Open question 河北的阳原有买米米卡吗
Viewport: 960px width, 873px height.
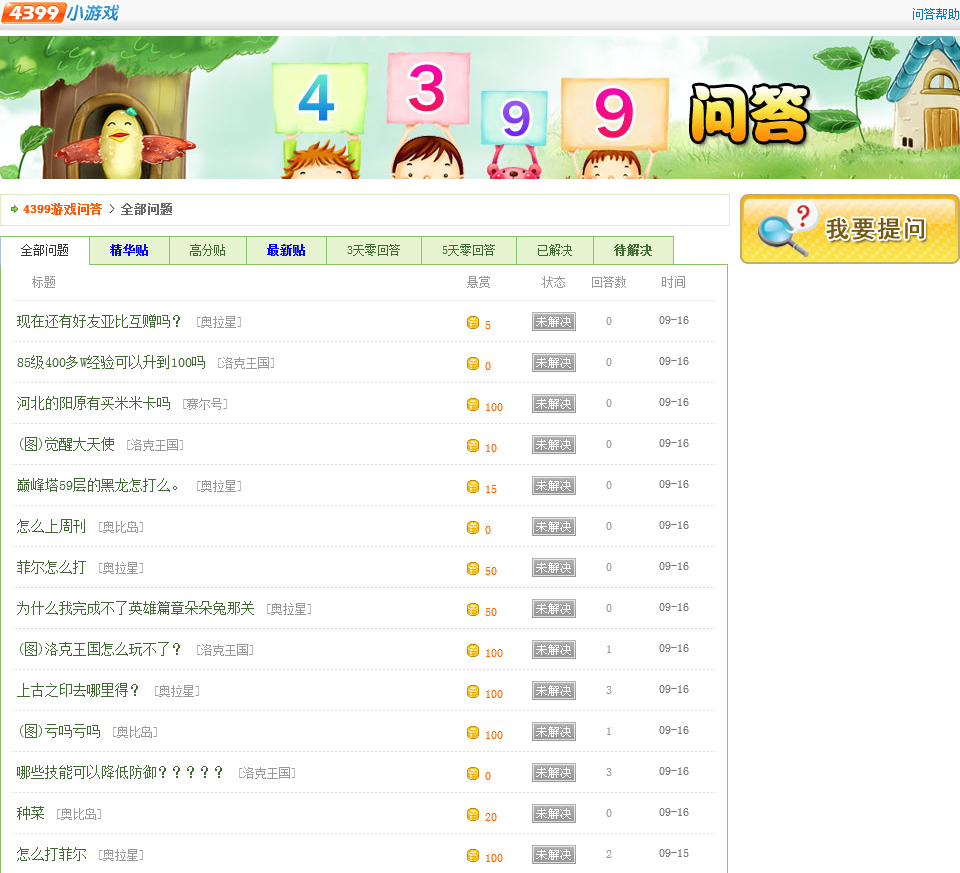pyautogui.click(x=93, y=403)
